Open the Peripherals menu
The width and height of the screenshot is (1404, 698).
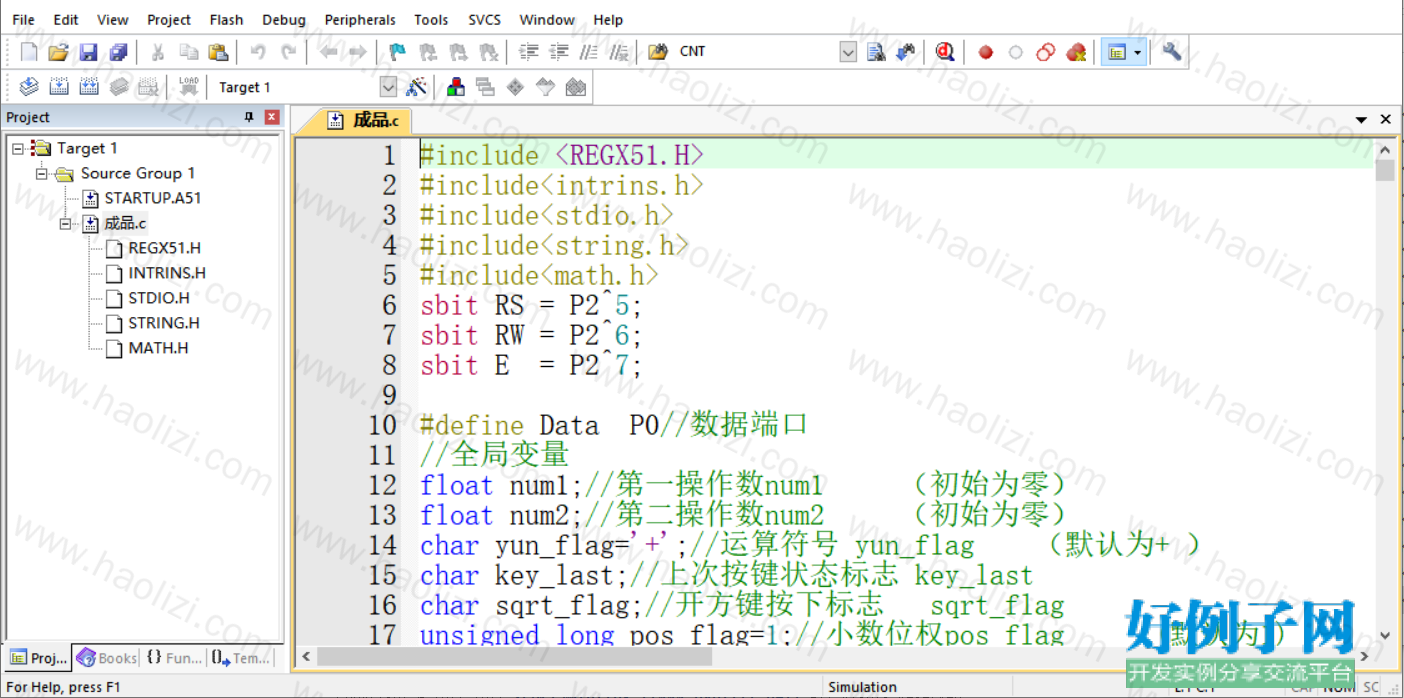361,19
